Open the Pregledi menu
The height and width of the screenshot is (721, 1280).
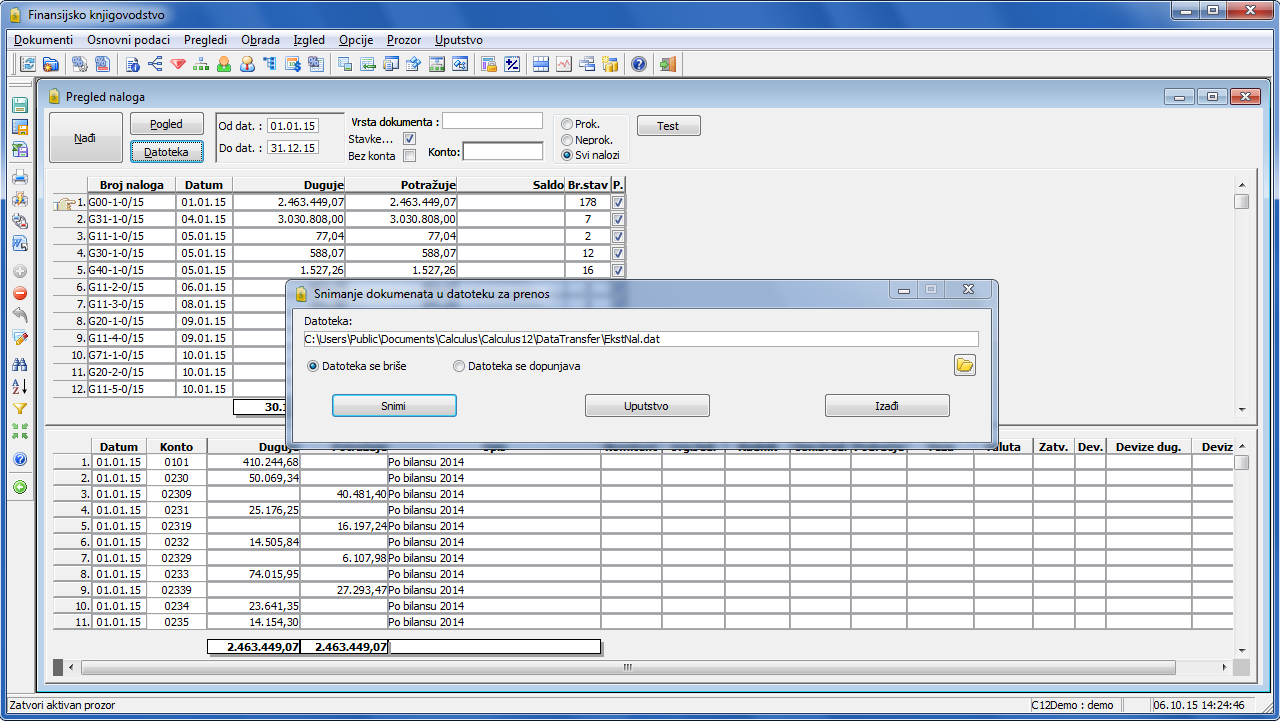click(205, 40)
